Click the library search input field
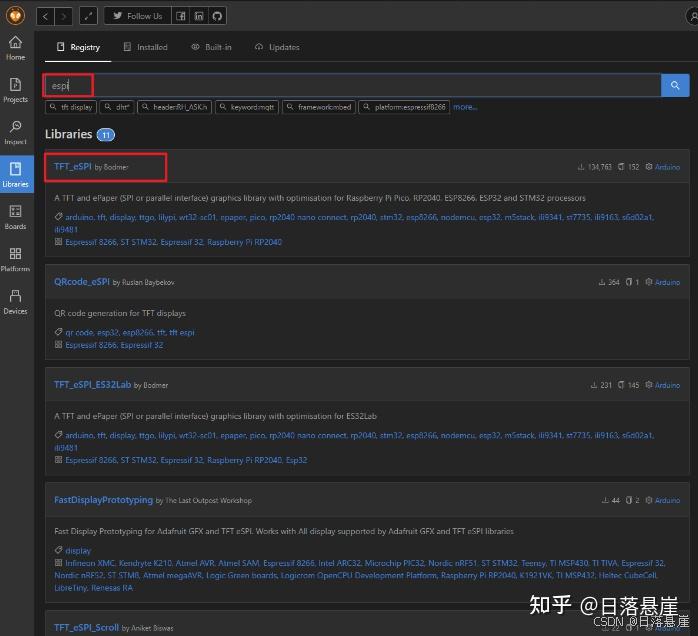This screenshot has height=636, width=698. point(352,85)
